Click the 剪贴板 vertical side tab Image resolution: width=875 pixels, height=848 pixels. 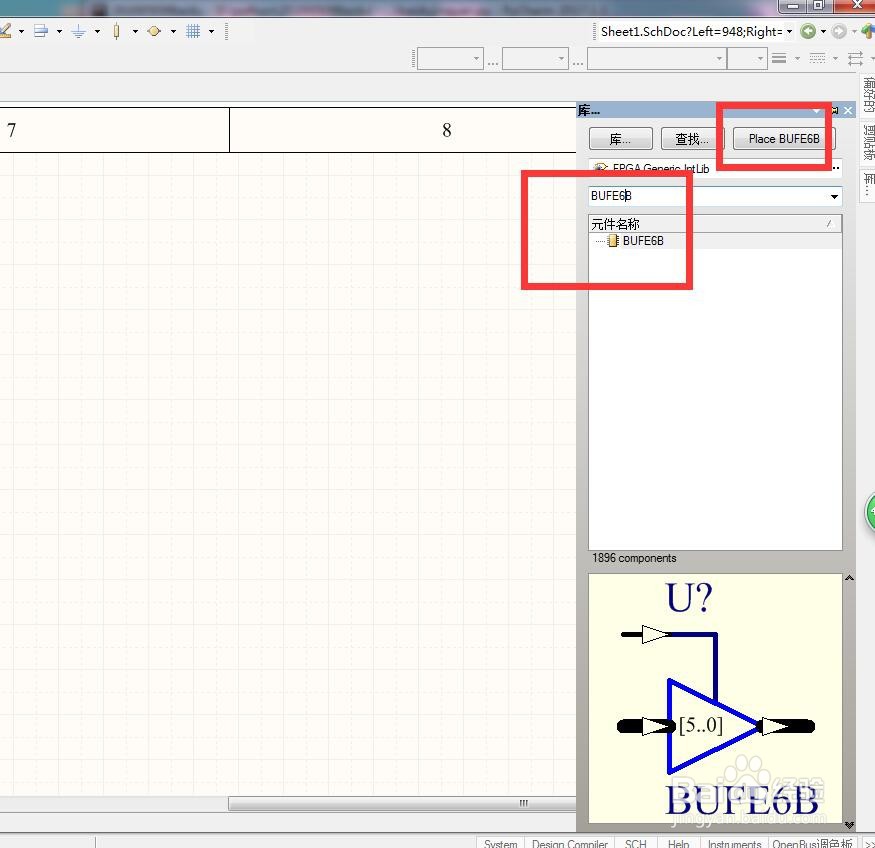(x=868, y=143)
